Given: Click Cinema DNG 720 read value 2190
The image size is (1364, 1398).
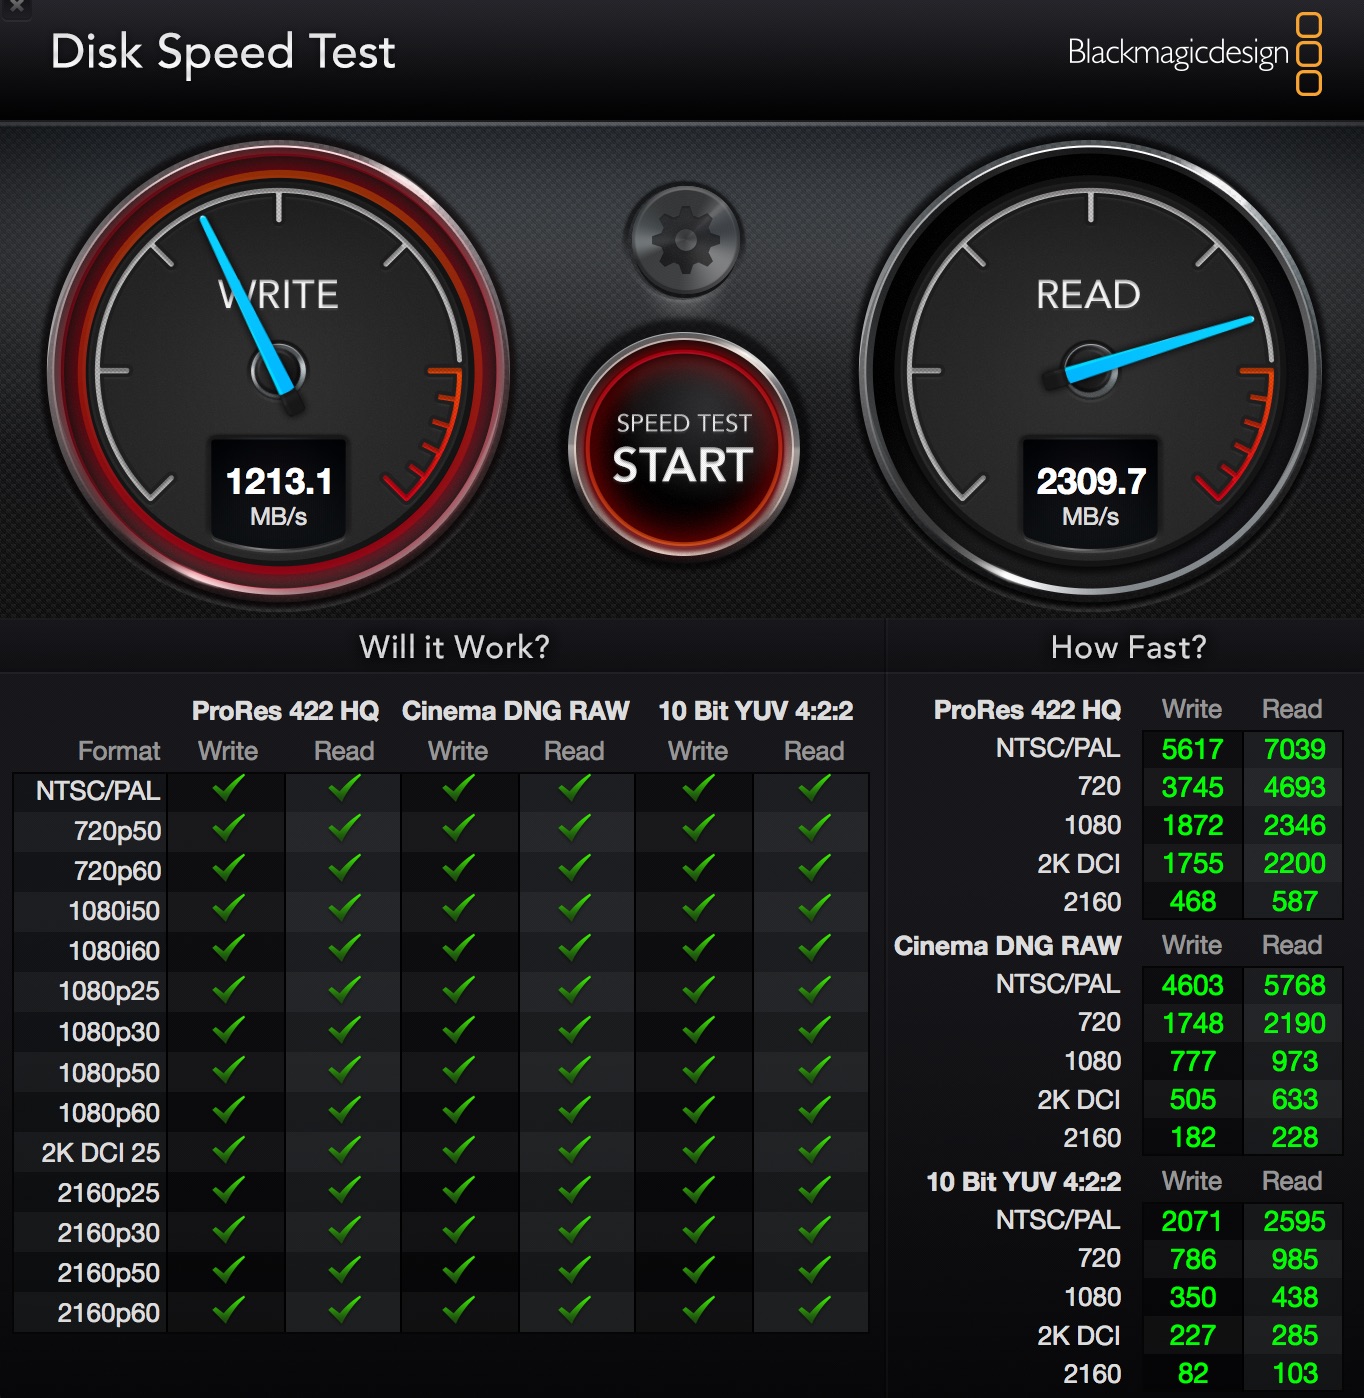Looking at the screenshot, I should [x=1294, y=1023].
